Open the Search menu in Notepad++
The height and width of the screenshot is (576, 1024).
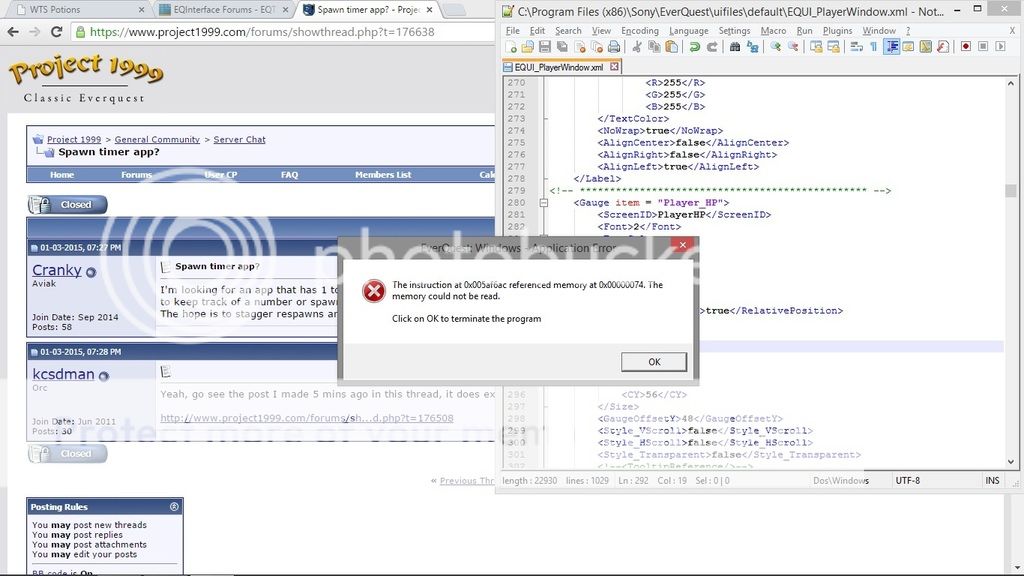568,31
